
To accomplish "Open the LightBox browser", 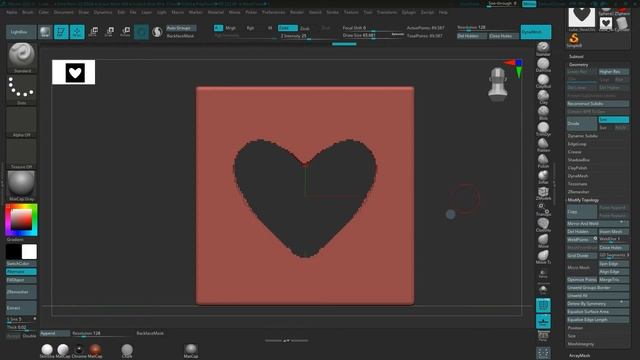I will (21, 32).
